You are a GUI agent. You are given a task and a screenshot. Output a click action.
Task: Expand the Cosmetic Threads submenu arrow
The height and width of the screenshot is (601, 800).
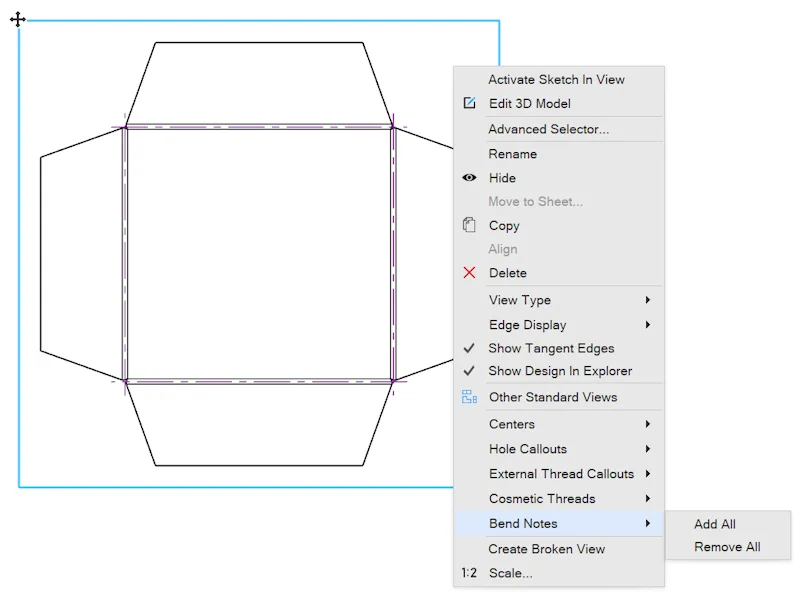pos(647,498)
